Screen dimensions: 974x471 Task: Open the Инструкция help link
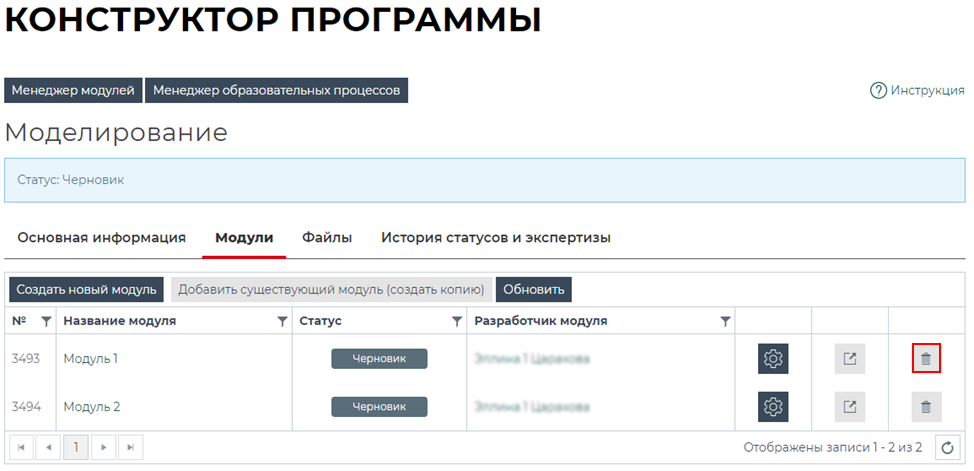[x=917, y=90]
